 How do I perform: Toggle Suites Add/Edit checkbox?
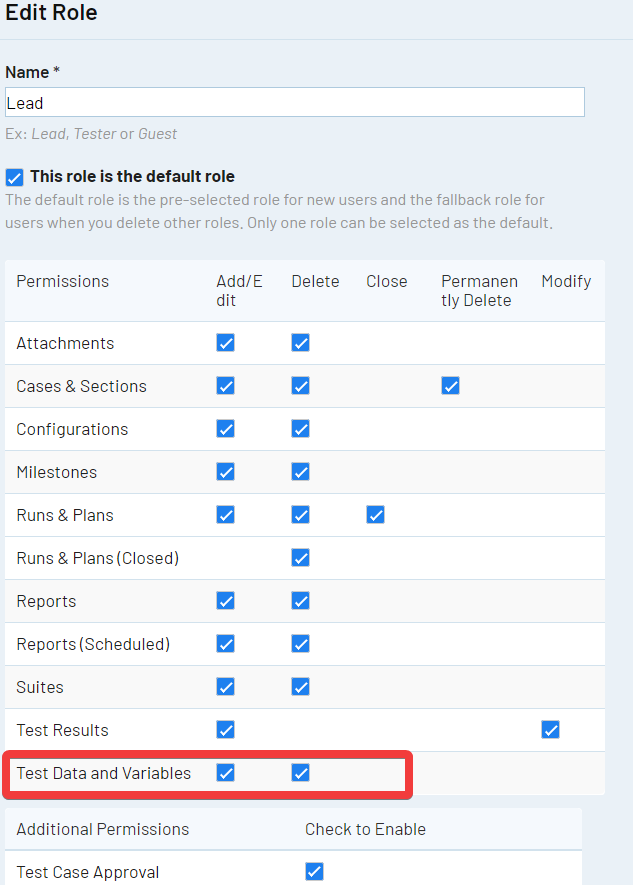click(226, 687)
